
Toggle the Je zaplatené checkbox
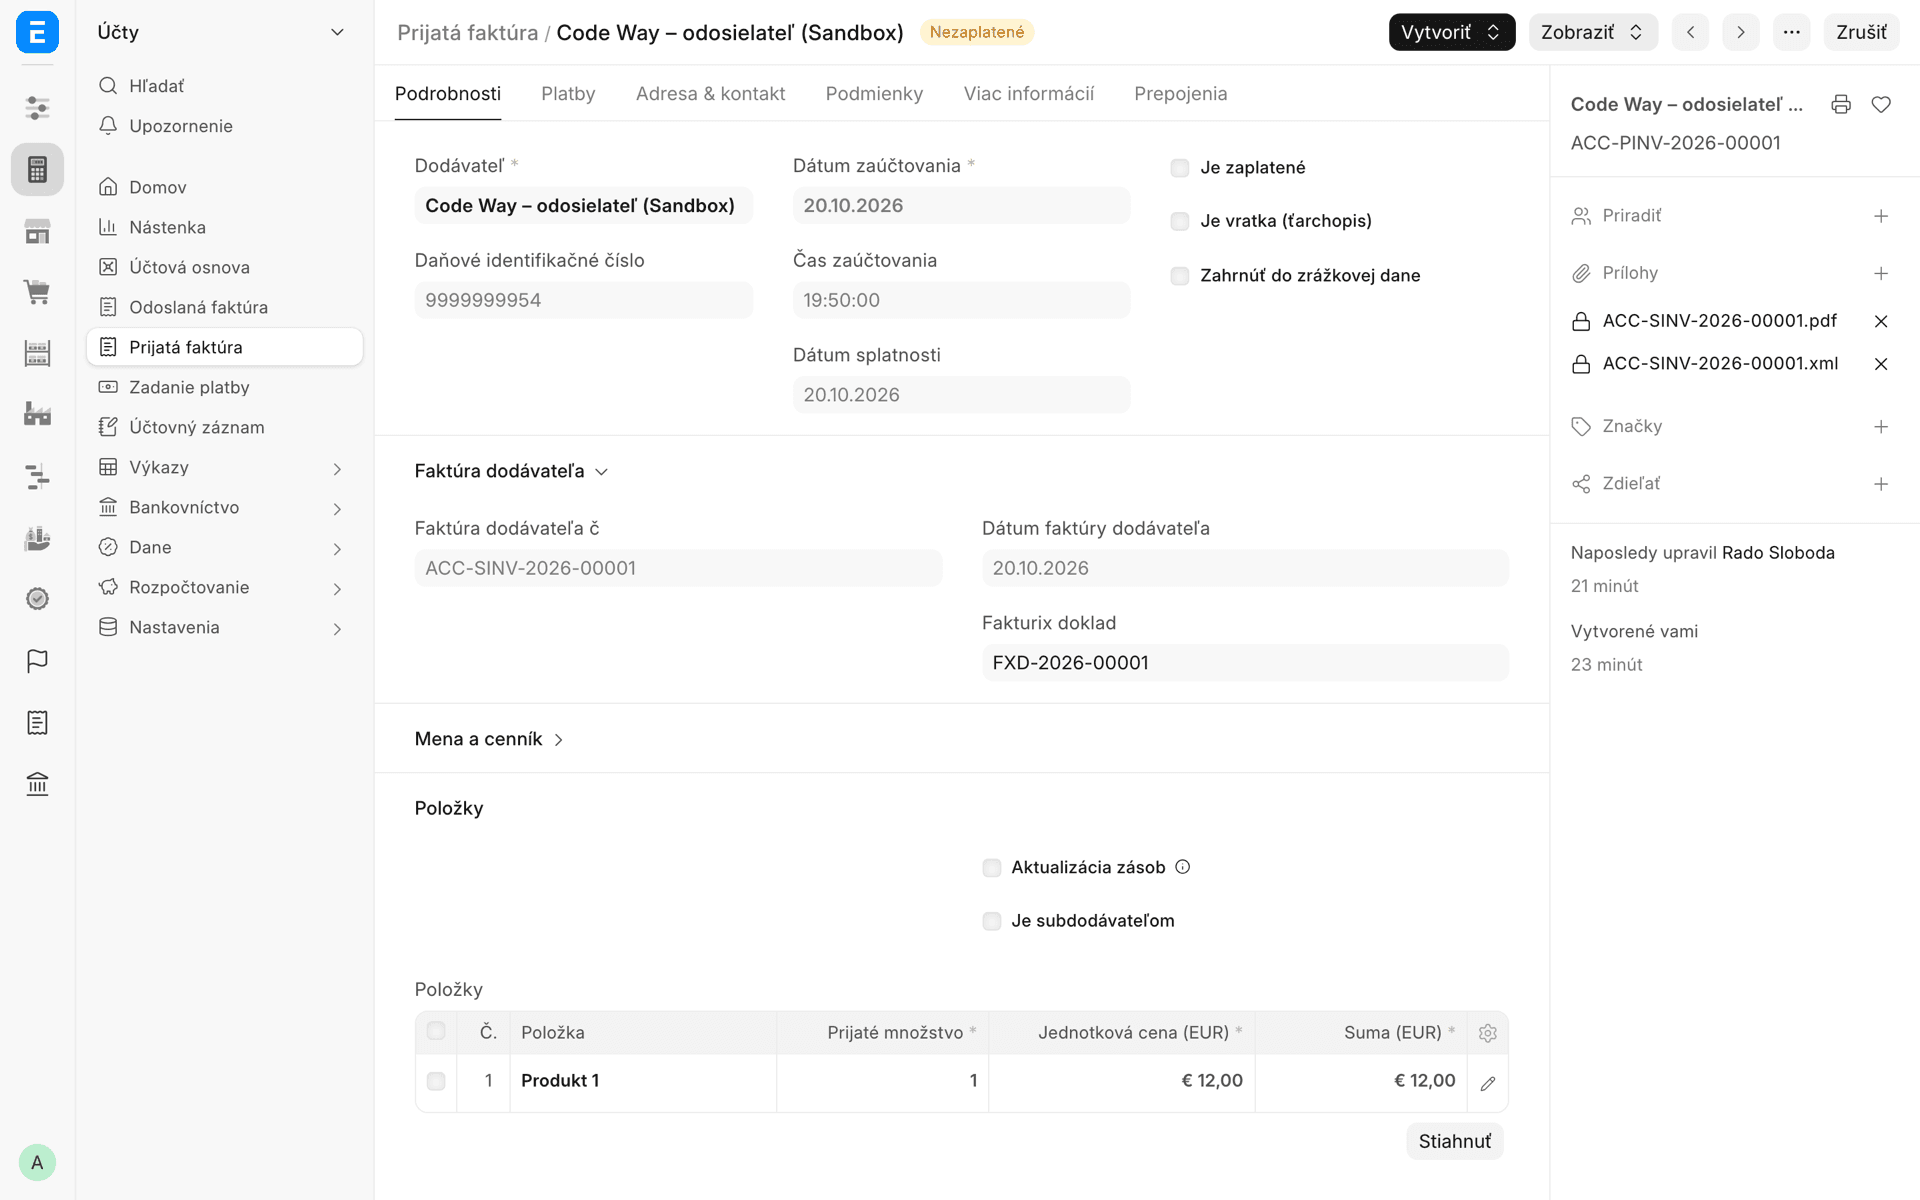pos(1180,168)
